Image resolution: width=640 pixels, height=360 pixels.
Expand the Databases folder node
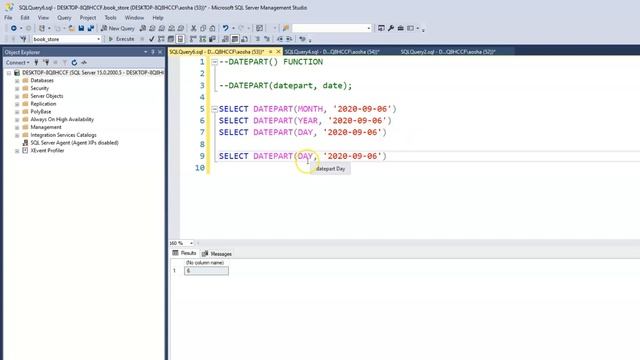pyautogui.click(x=17, y=81)
